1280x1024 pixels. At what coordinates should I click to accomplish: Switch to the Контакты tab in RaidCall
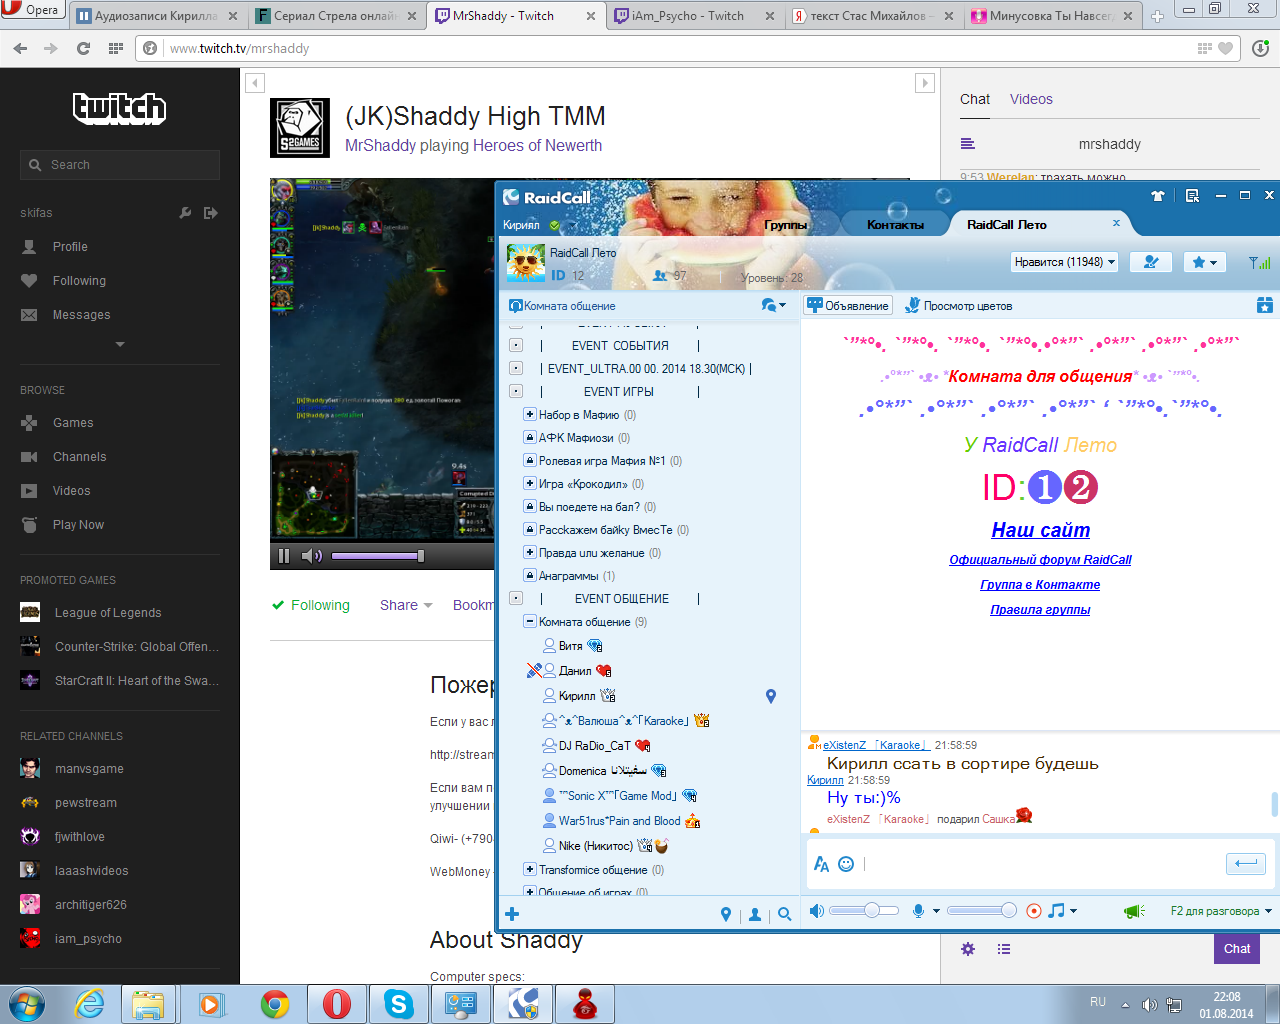tap(895, 225)
